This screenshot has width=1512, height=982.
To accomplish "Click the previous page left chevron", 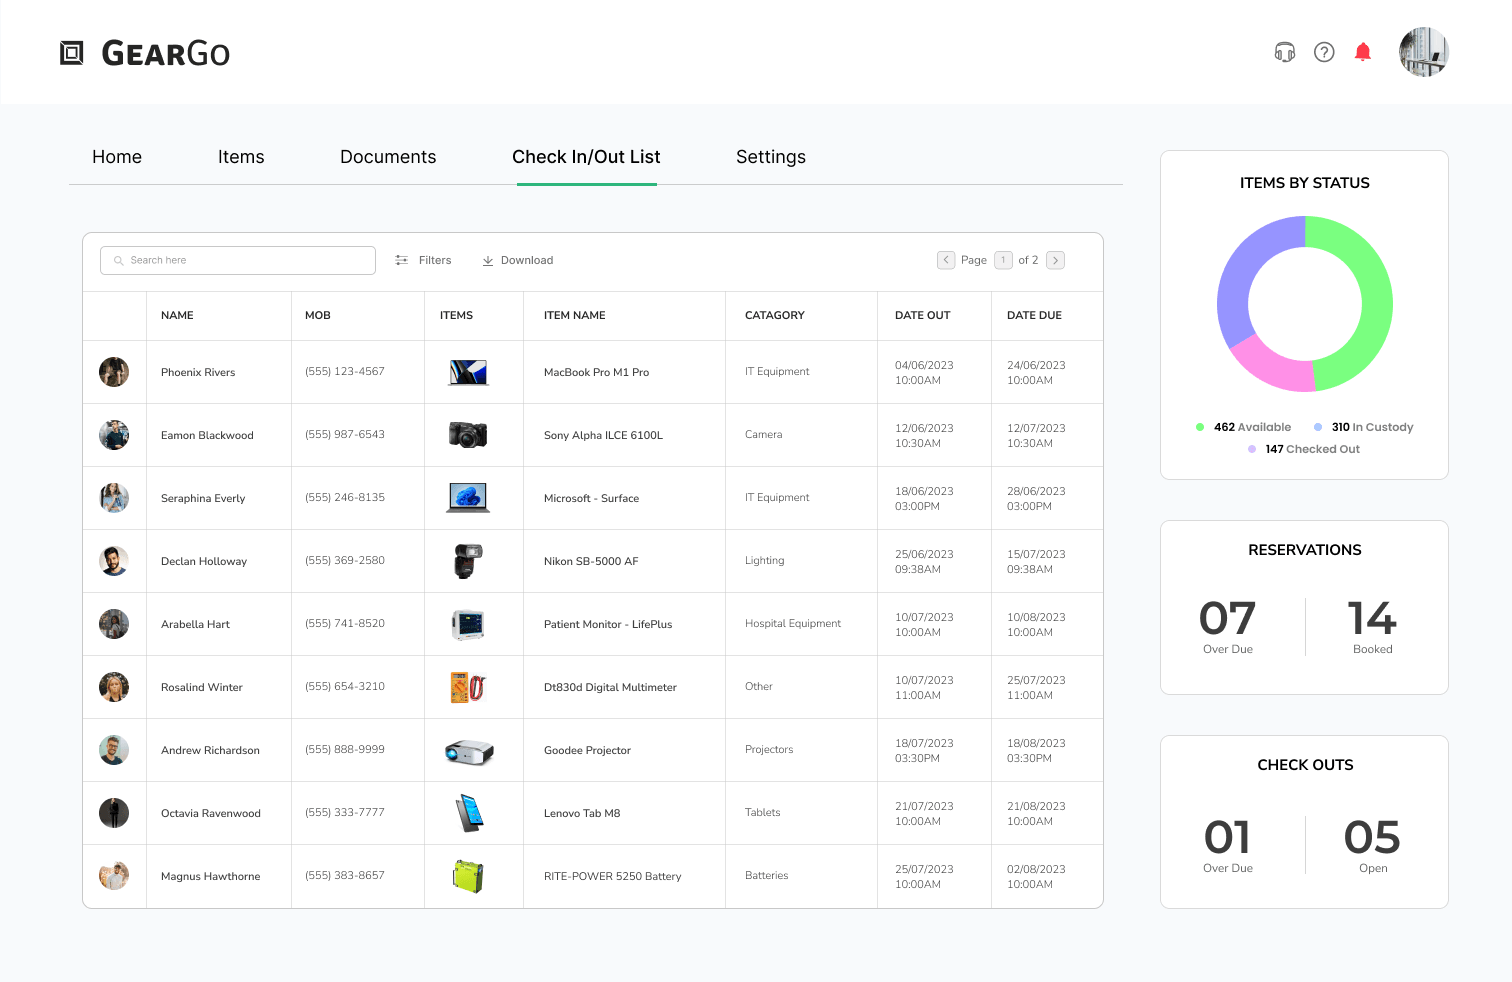I will click(946, 260).
